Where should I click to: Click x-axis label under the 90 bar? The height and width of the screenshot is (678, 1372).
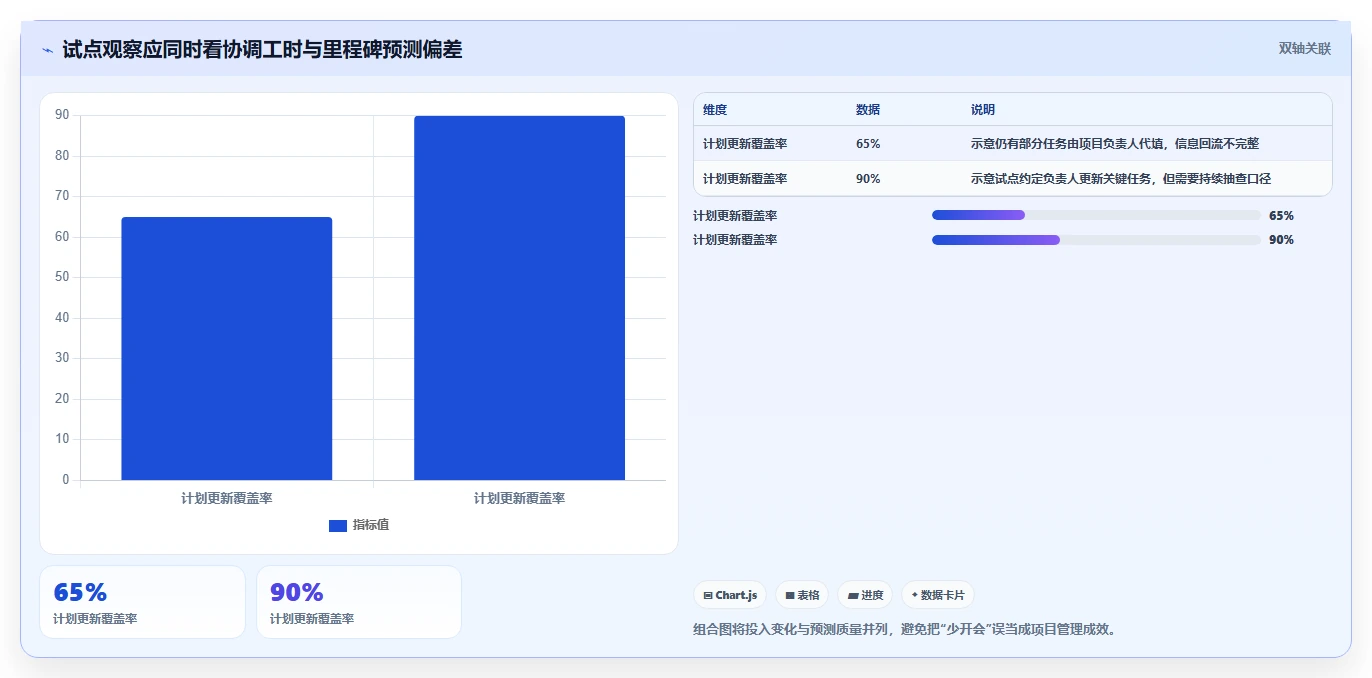click(519, 498)
